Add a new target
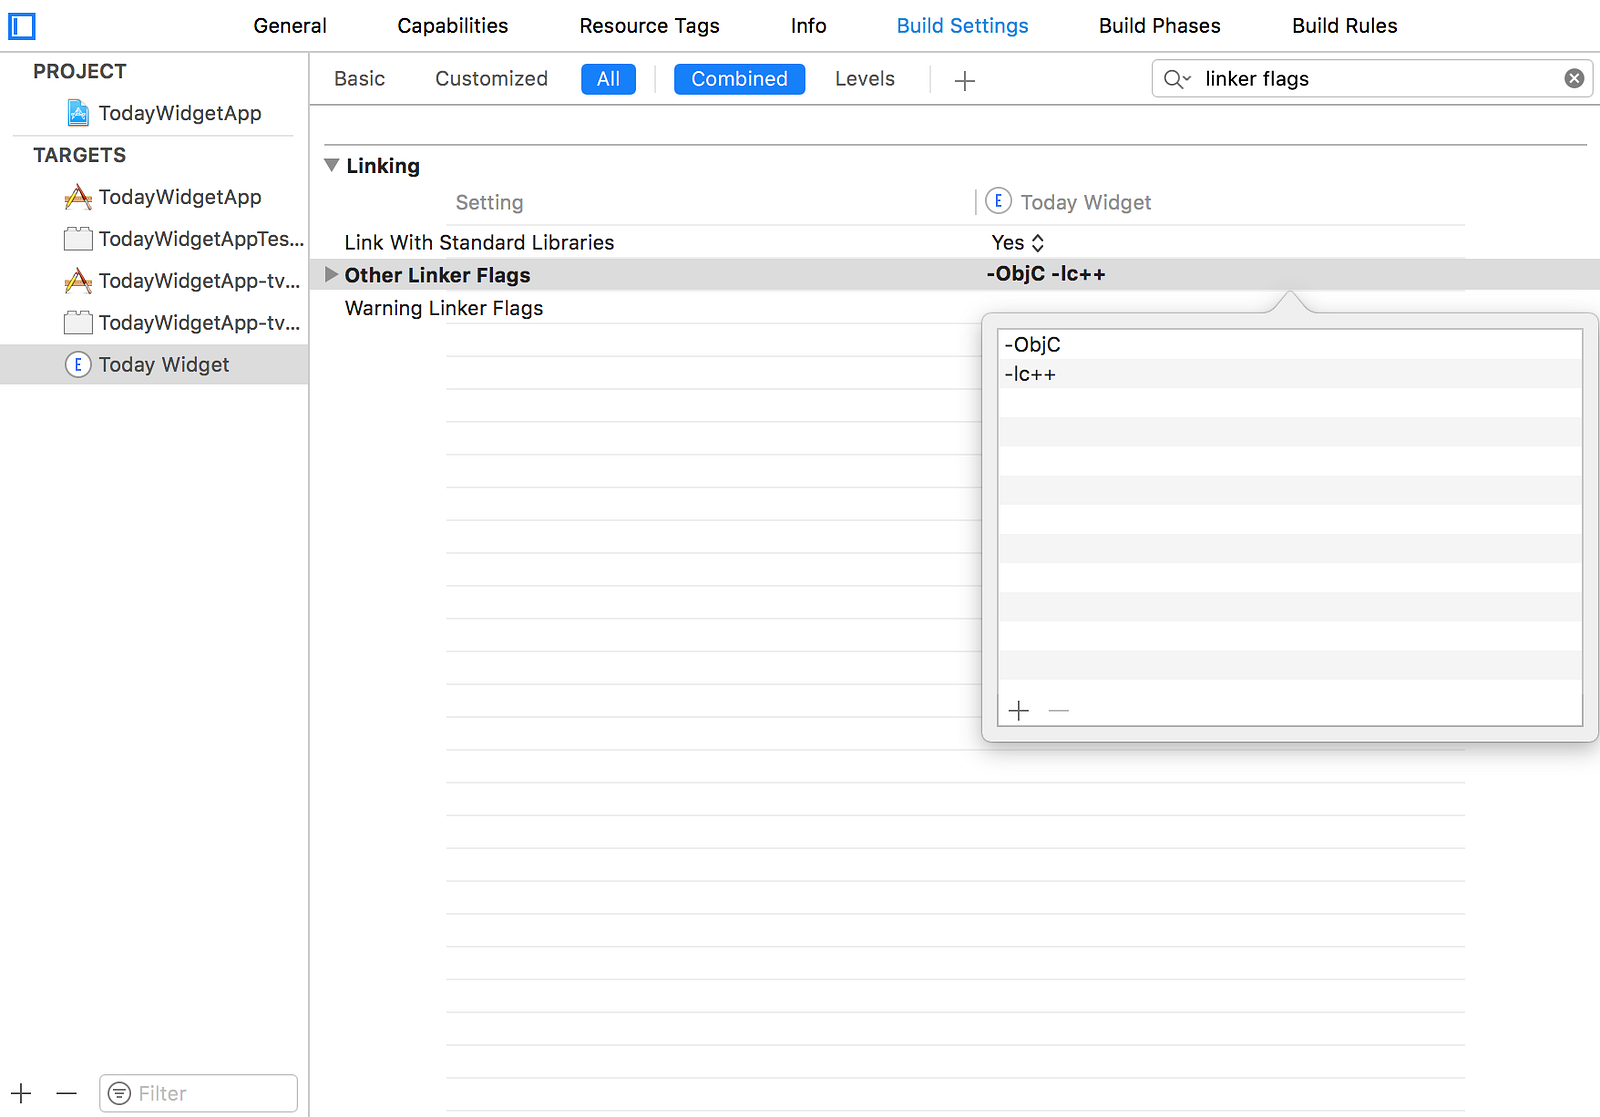 21,1093
